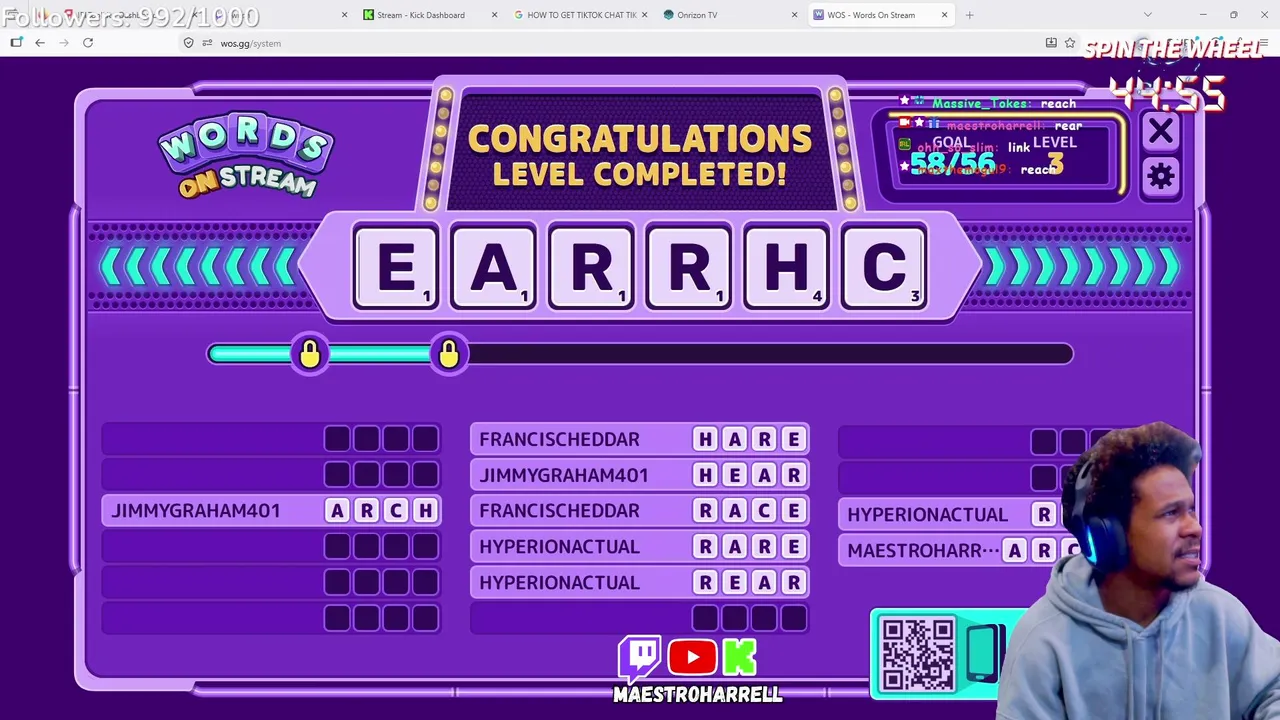
Task: Click the first lock on the progress bar
Action: click(309, 354)
